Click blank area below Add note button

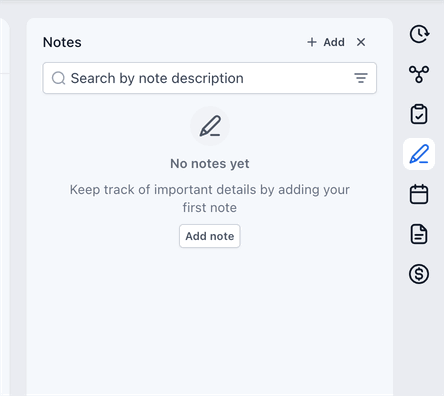[x=210, y=317]
